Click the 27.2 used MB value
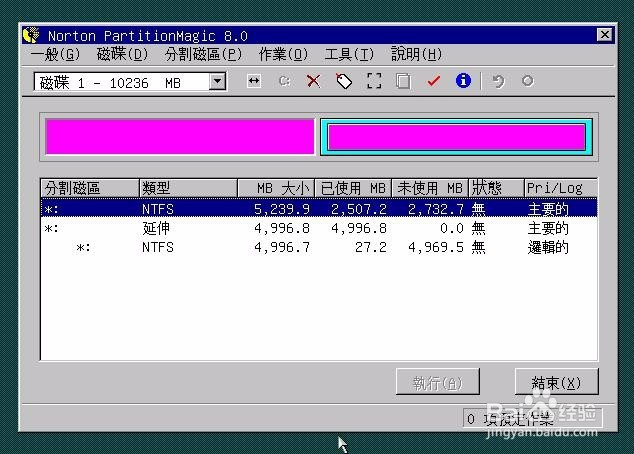This screenshot has width=634, height=454. click(370, 247)
